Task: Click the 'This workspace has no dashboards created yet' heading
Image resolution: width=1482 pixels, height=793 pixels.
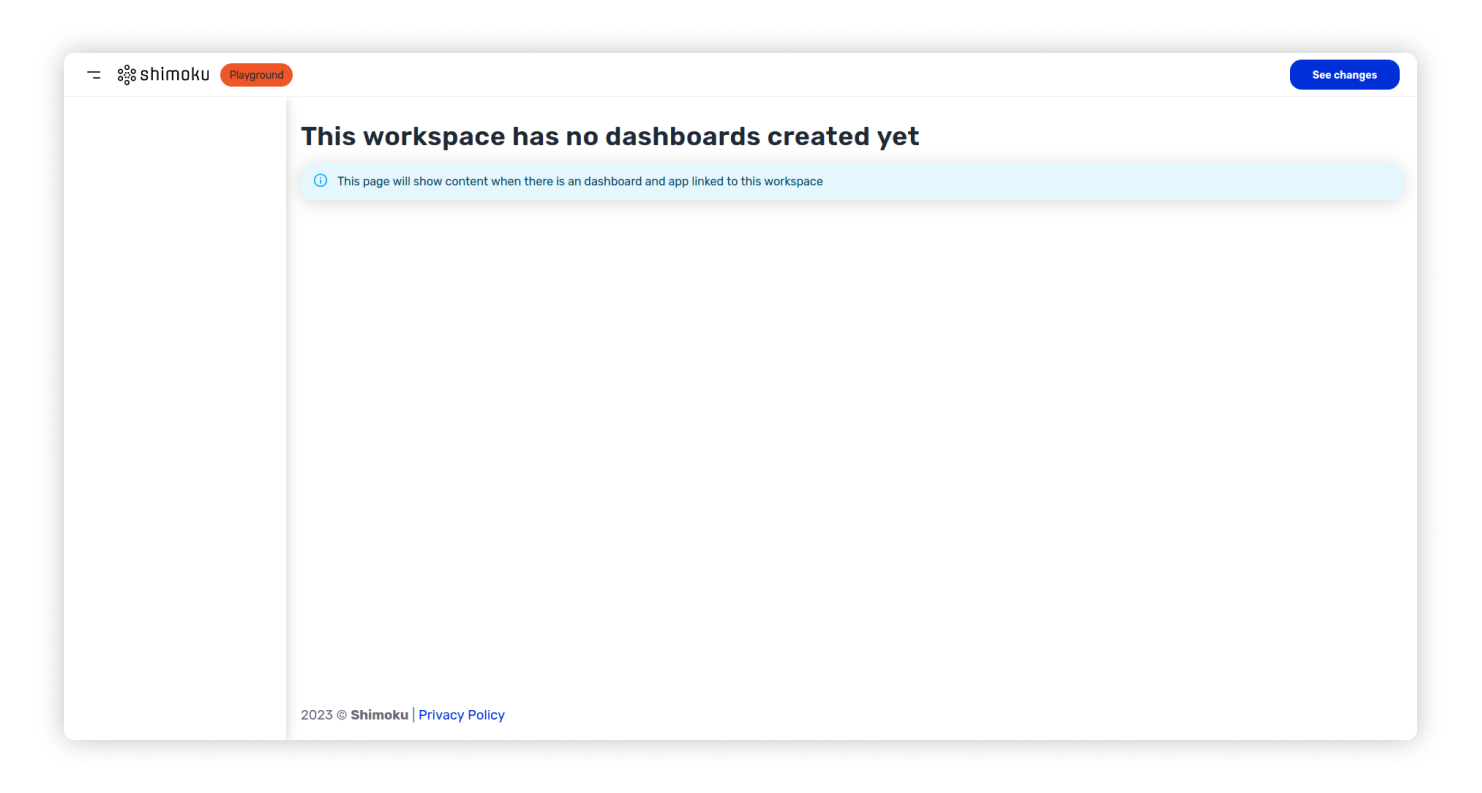Action: coord(610,136)
